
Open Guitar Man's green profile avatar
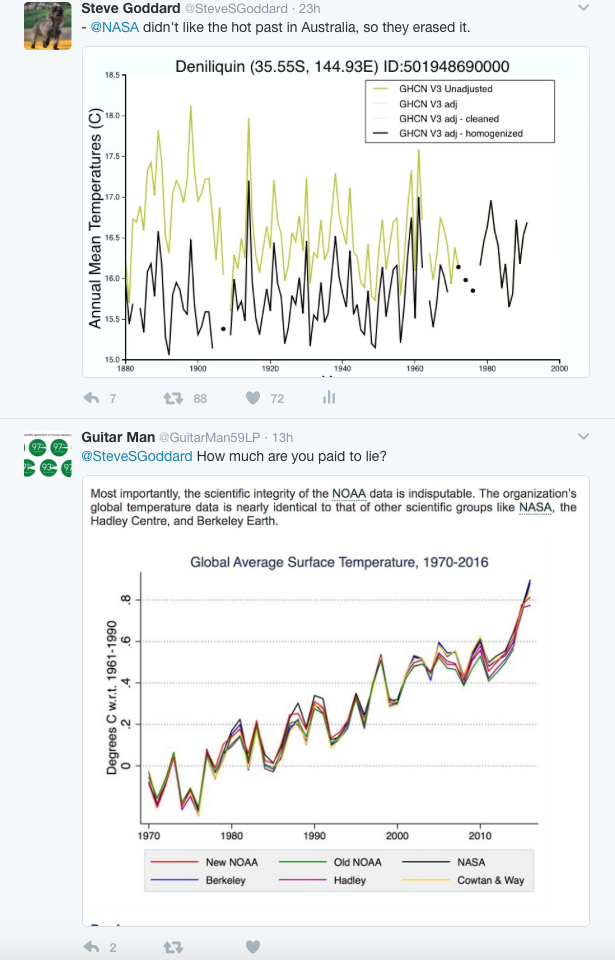(48, 455)
